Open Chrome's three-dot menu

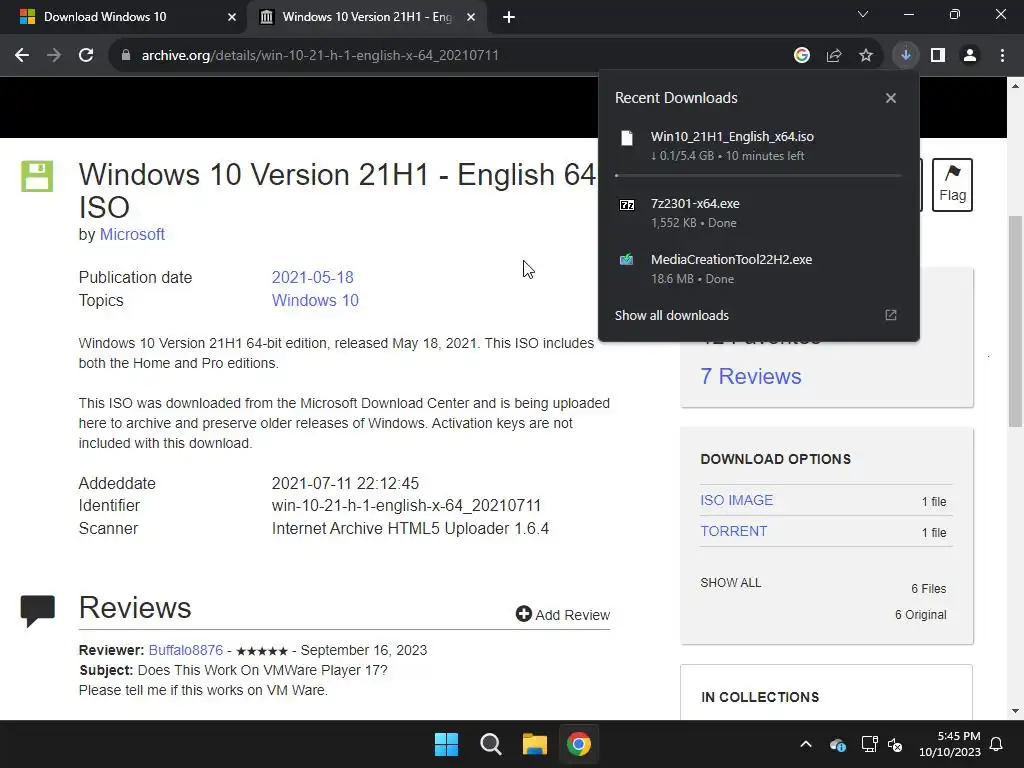coord(1002,56)
